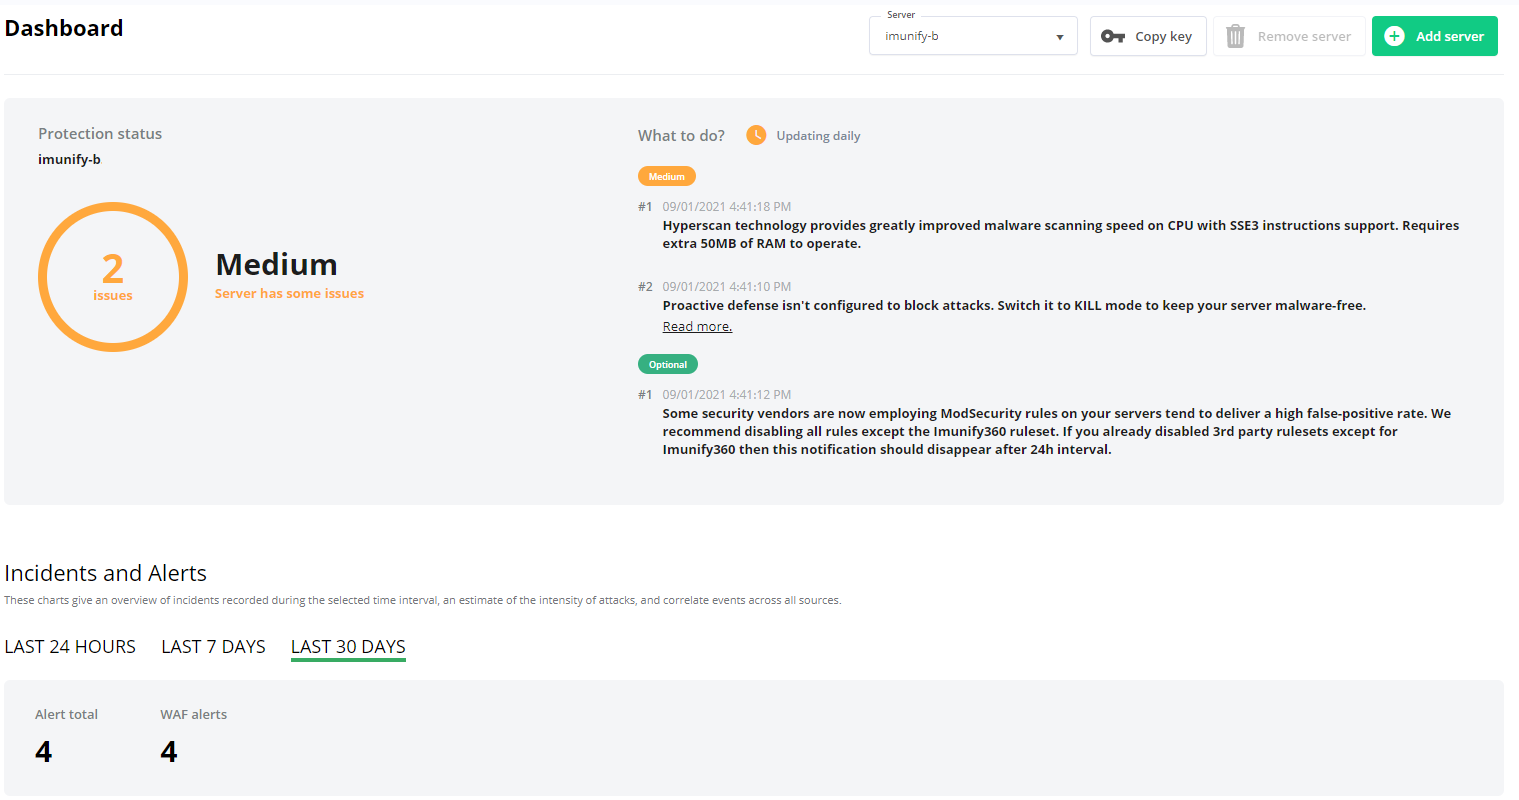This screenshot has width=1519, height=800.
Task: Click the plus icon on Add server button
Action: (x=1395, y=35)
